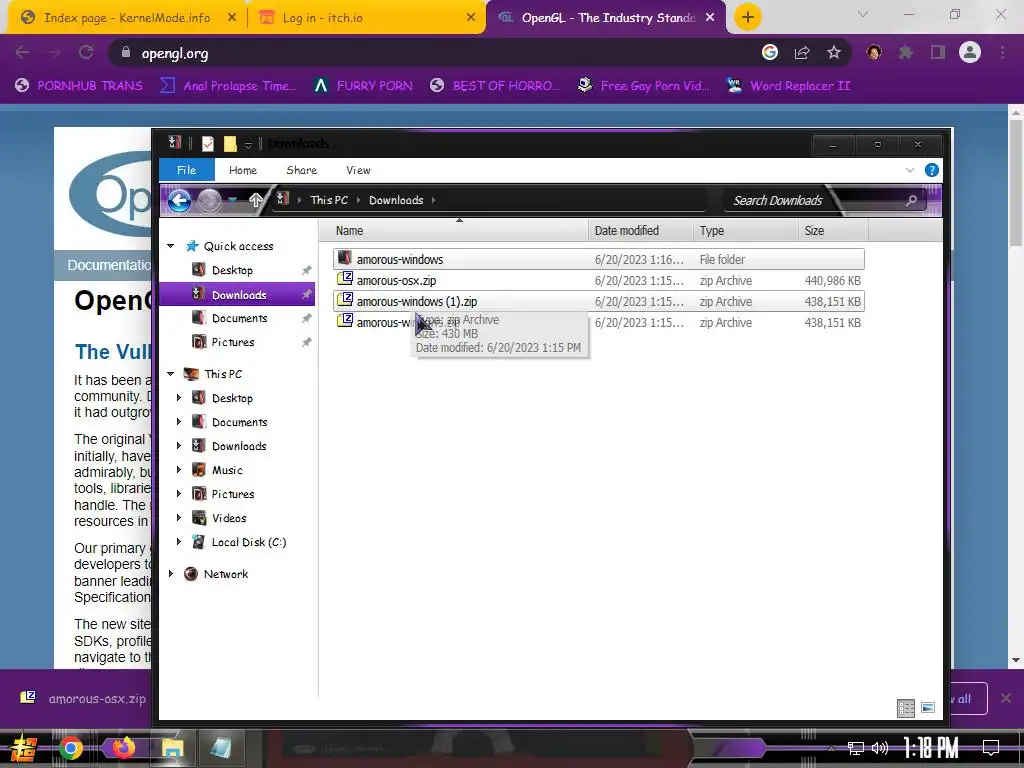Expand the Explorer ribbon chevron

tap(910, 170)
